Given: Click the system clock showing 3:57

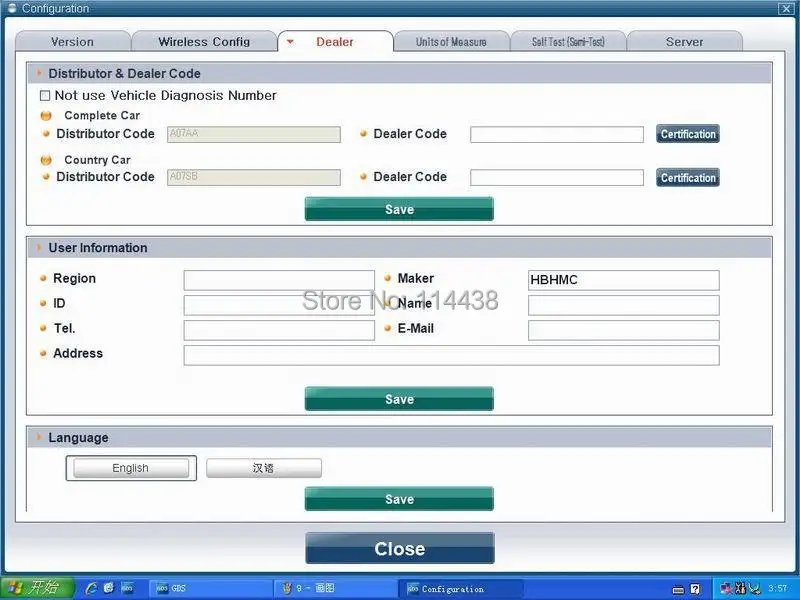Looking at the screenshot, I should [778, 589].
